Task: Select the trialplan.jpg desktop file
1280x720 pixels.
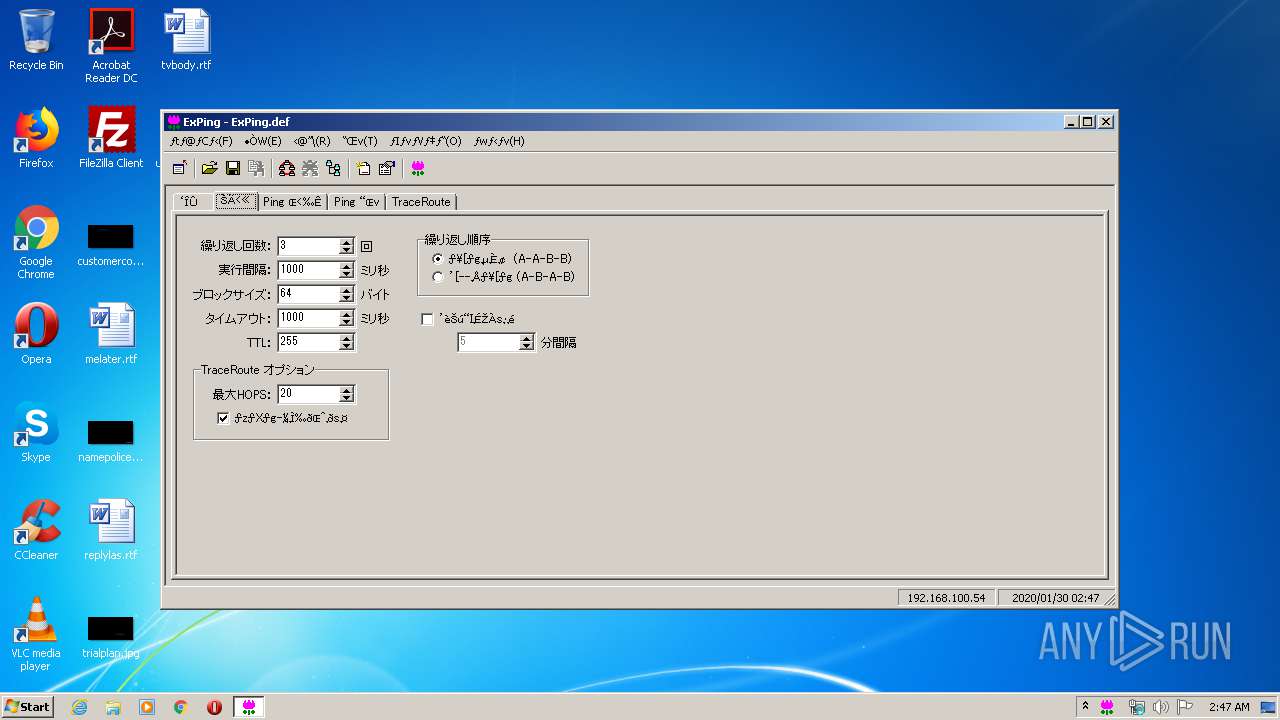Action: coord(111,637)
